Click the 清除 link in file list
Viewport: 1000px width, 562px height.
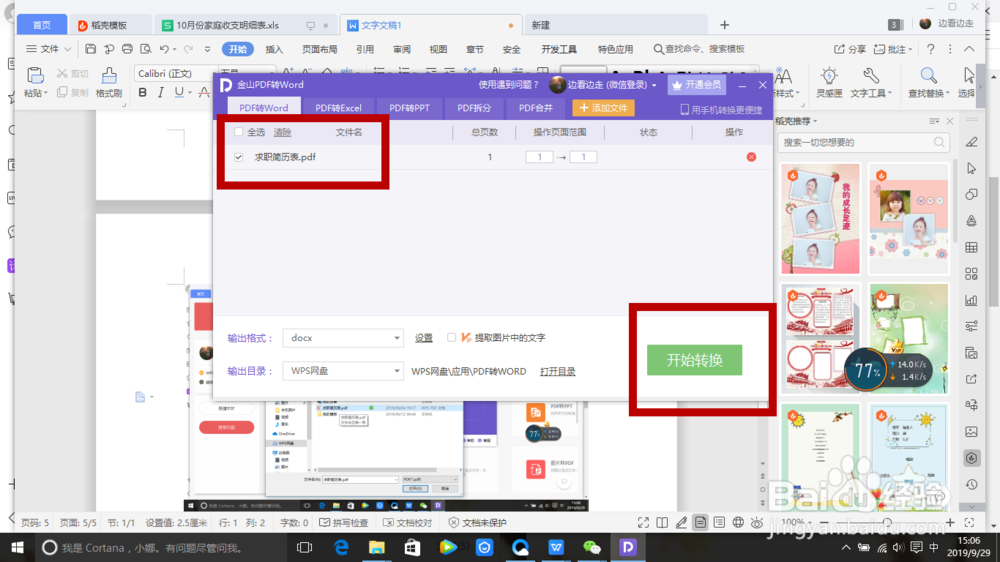click(x=283, y=132)
